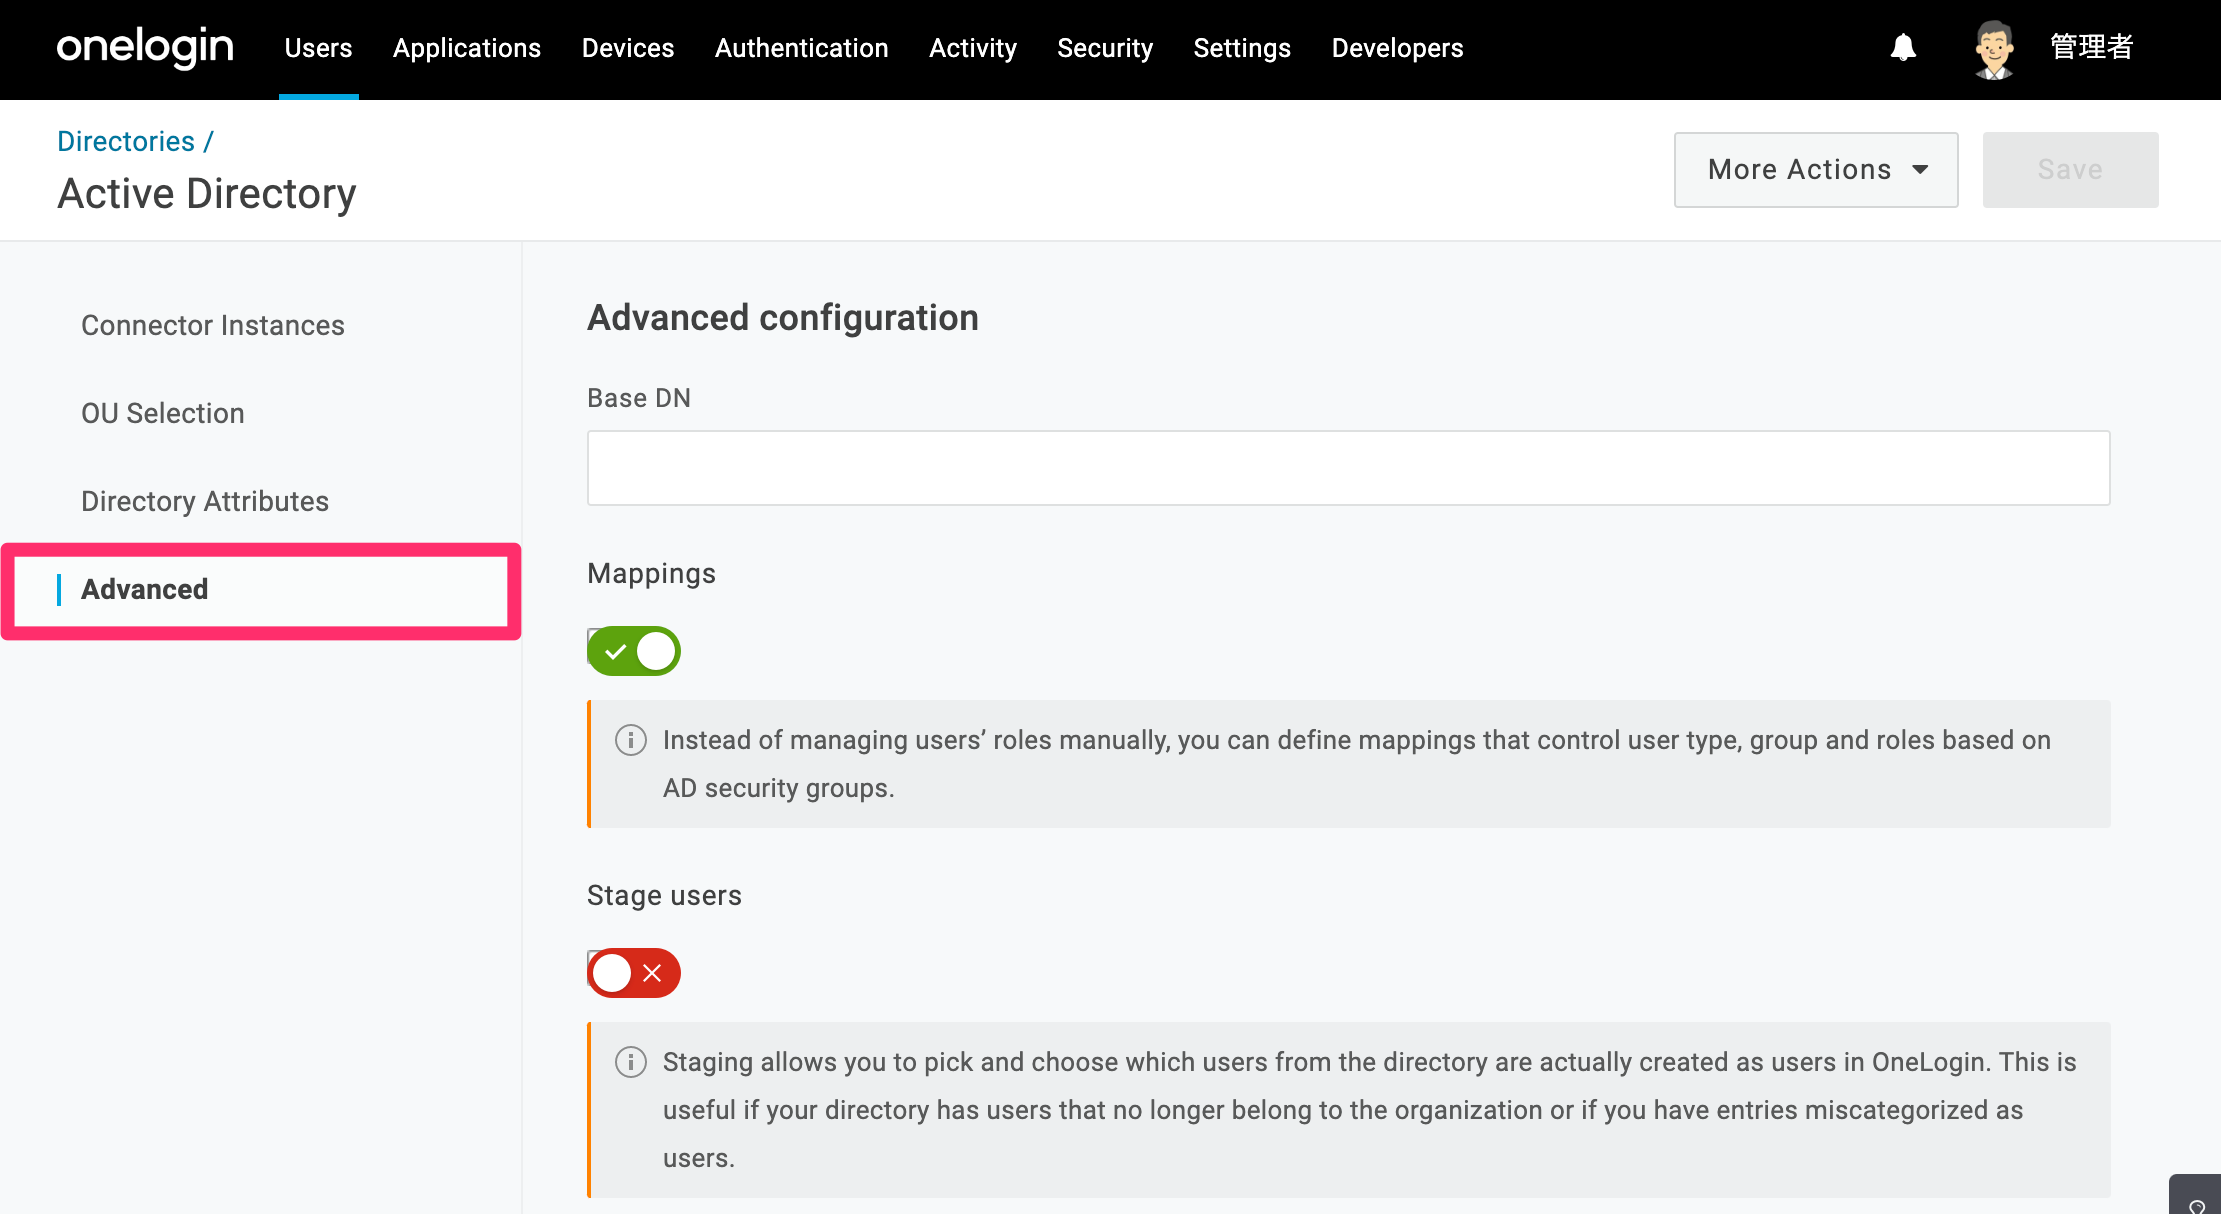Click the Active Directory page title
The width and height of the screenshot is (2221, 1214).
pos(207,194)
